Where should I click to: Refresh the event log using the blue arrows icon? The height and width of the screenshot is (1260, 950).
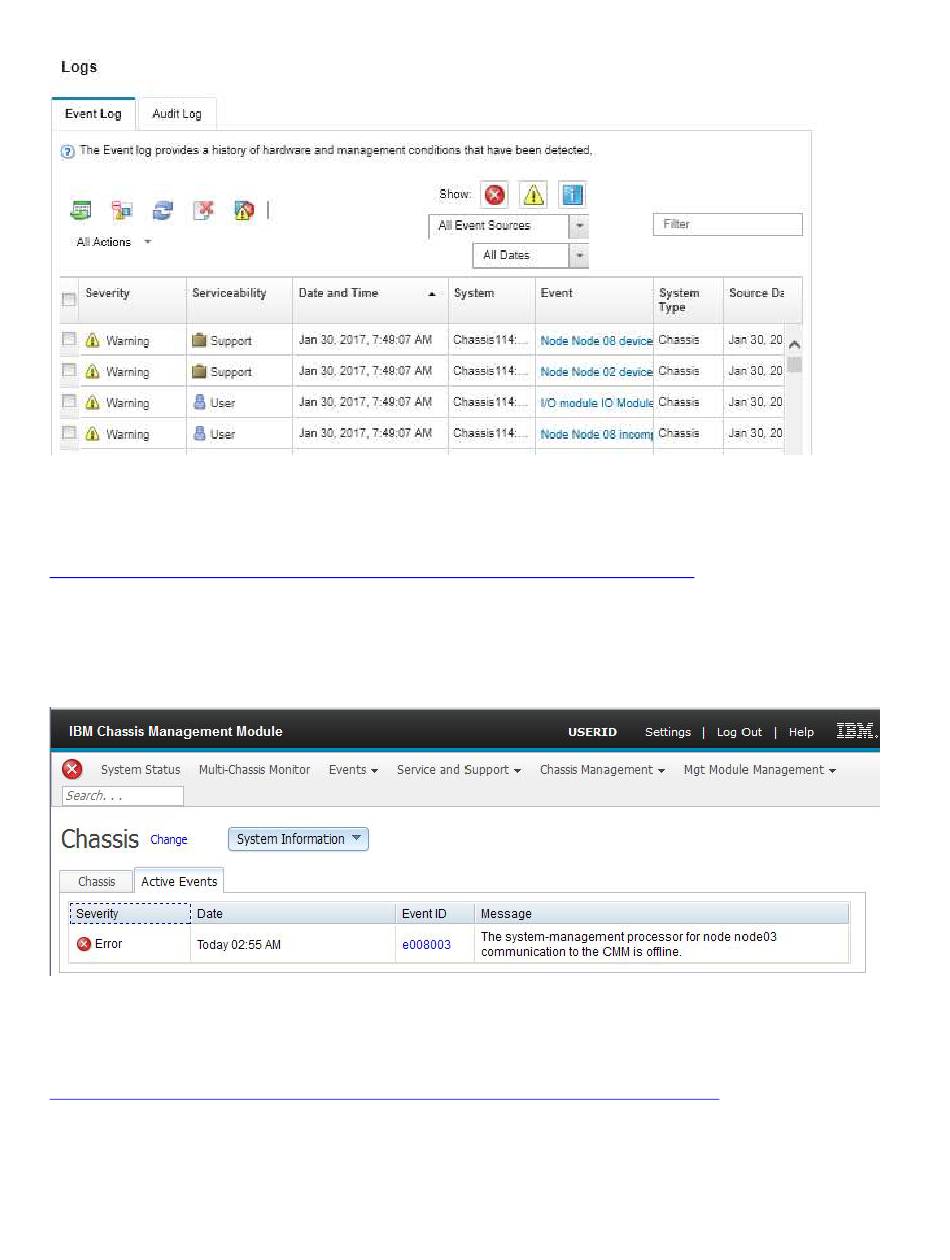click(163, 210)
